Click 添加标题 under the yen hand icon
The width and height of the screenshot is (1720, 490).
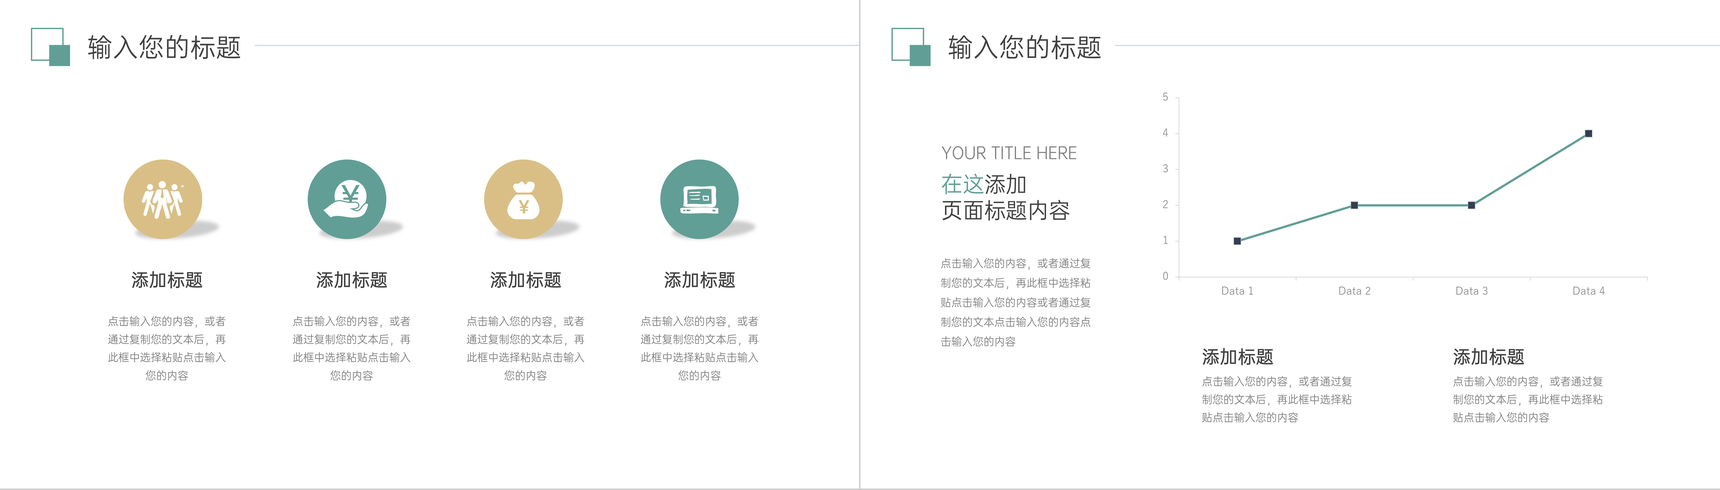(351, 280)
